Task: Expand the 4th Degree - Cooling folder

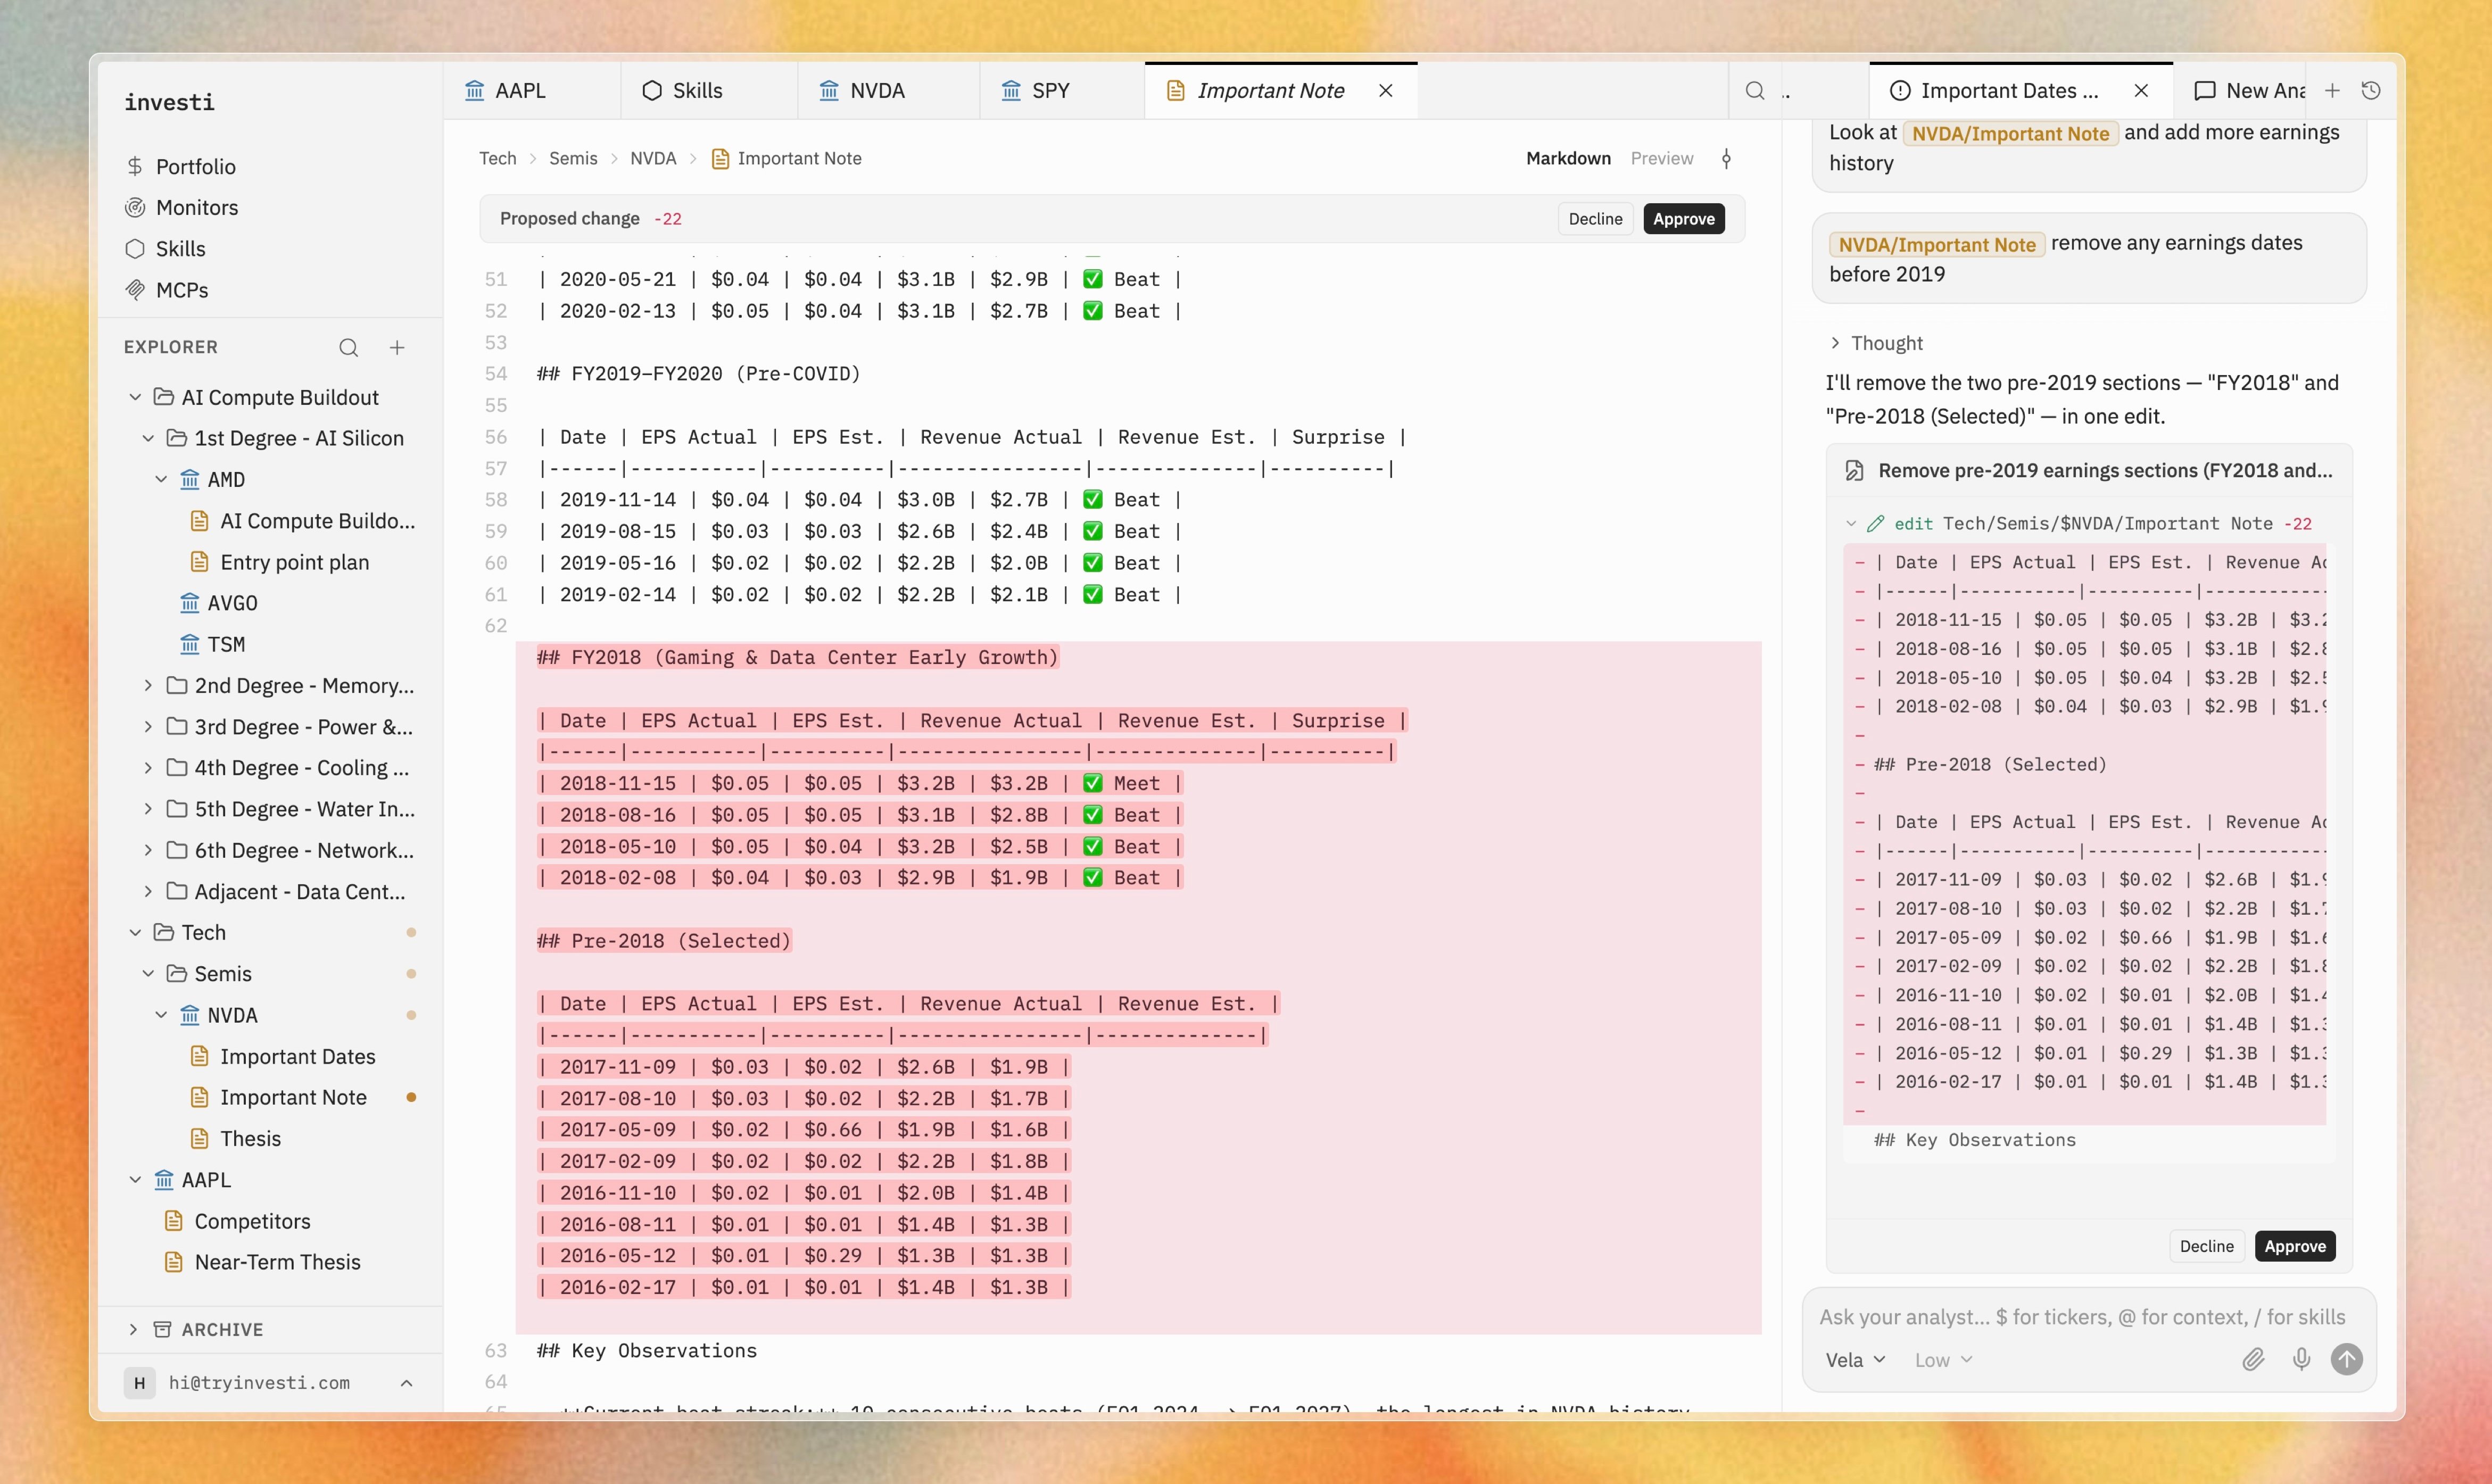Action: point(148,767)
